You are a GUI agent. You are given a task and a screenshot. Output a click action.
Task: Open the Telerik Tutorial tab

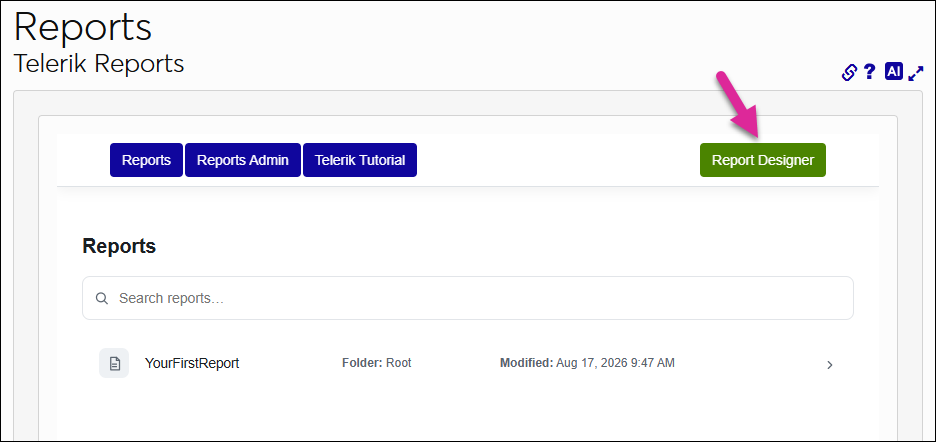click(360, 160)
